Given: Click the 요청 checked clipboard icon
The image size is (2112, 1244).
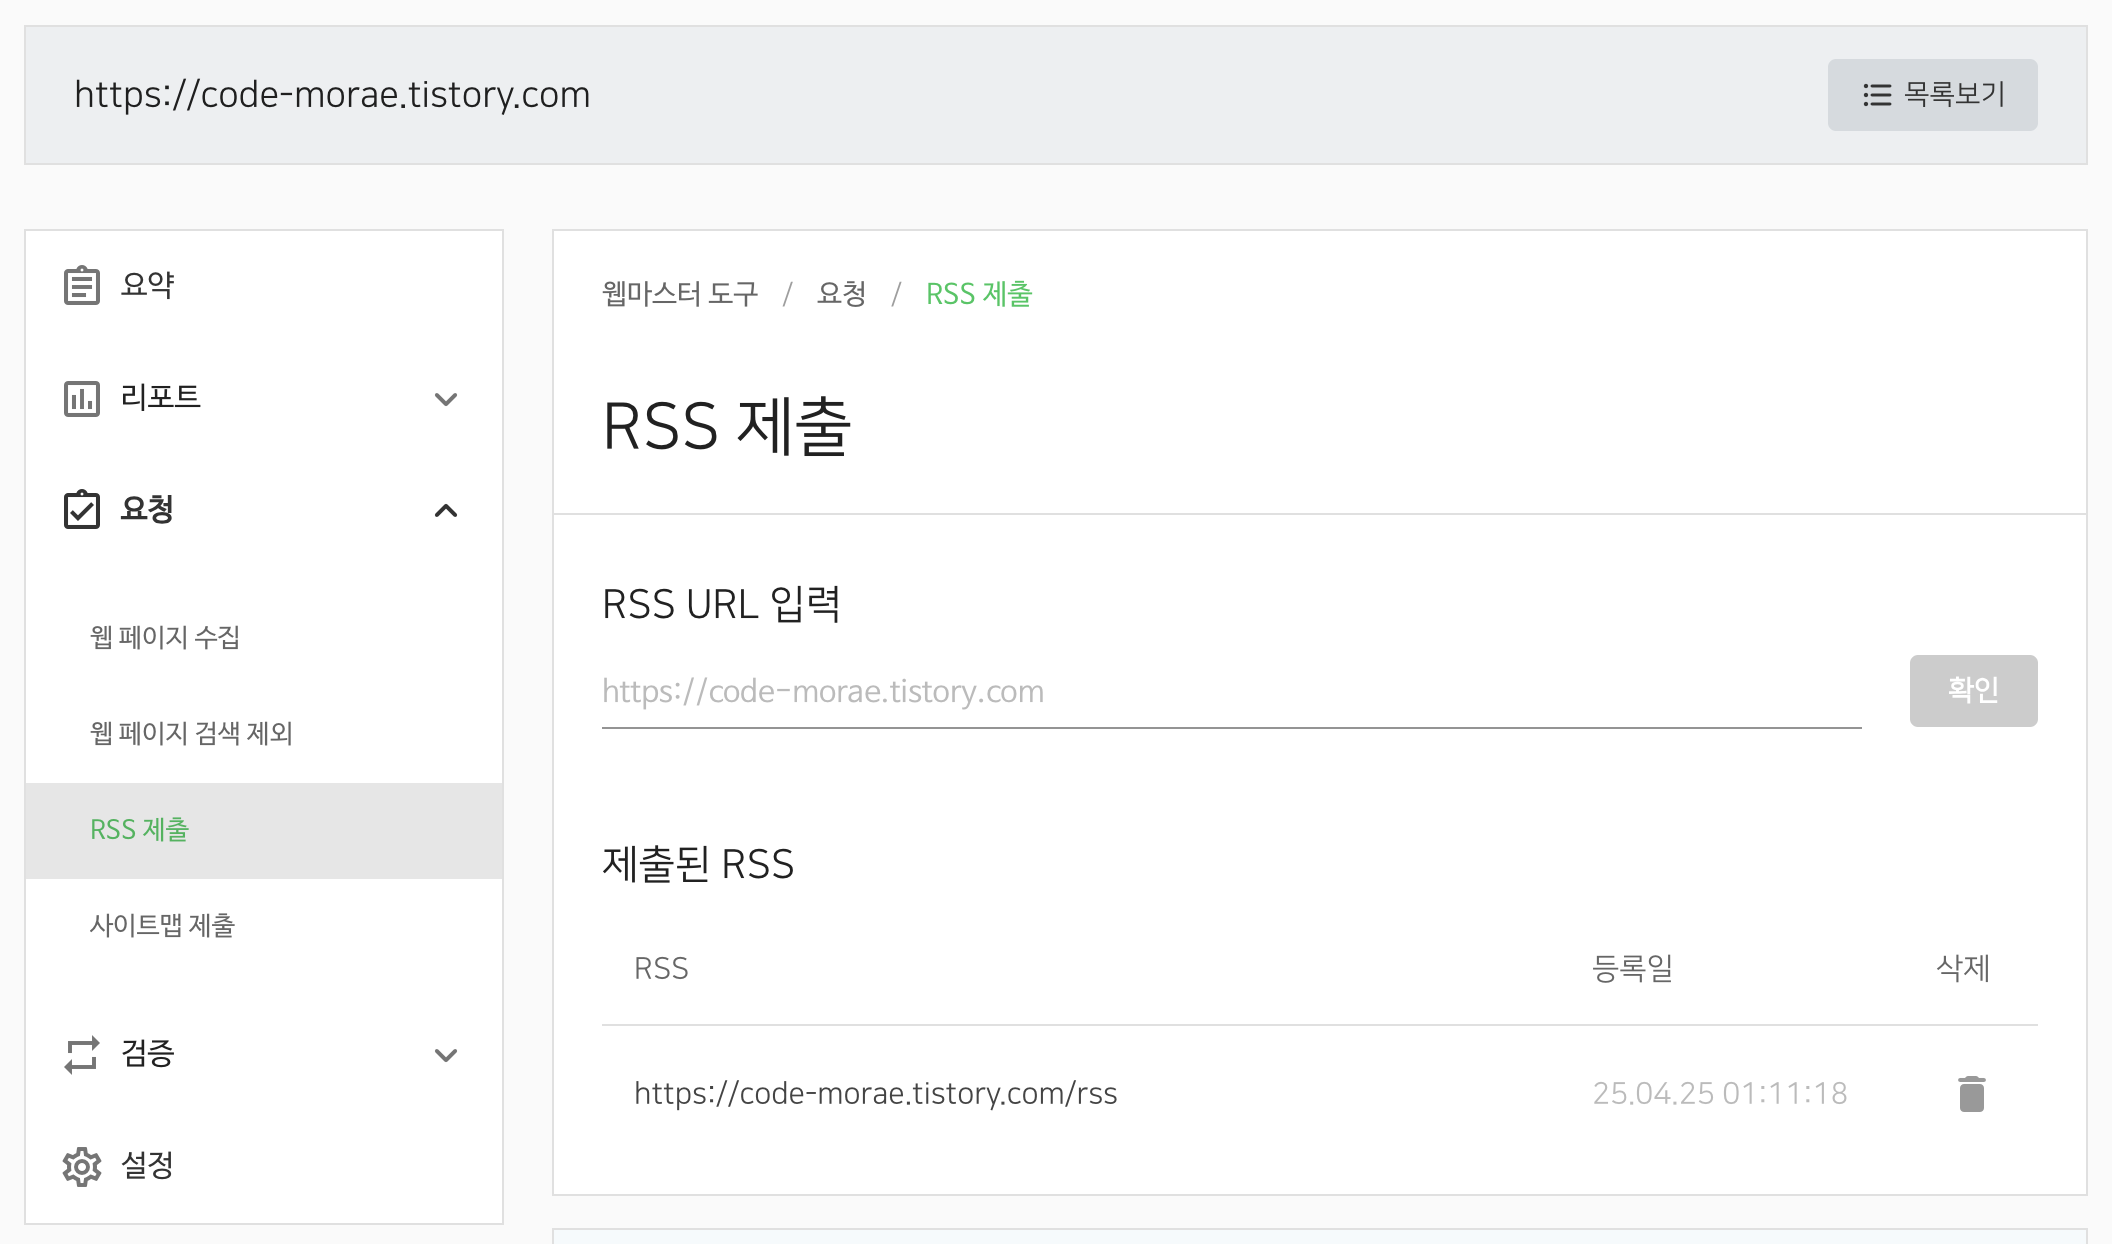Looking at the screenshot, I should tap(82, 509).
